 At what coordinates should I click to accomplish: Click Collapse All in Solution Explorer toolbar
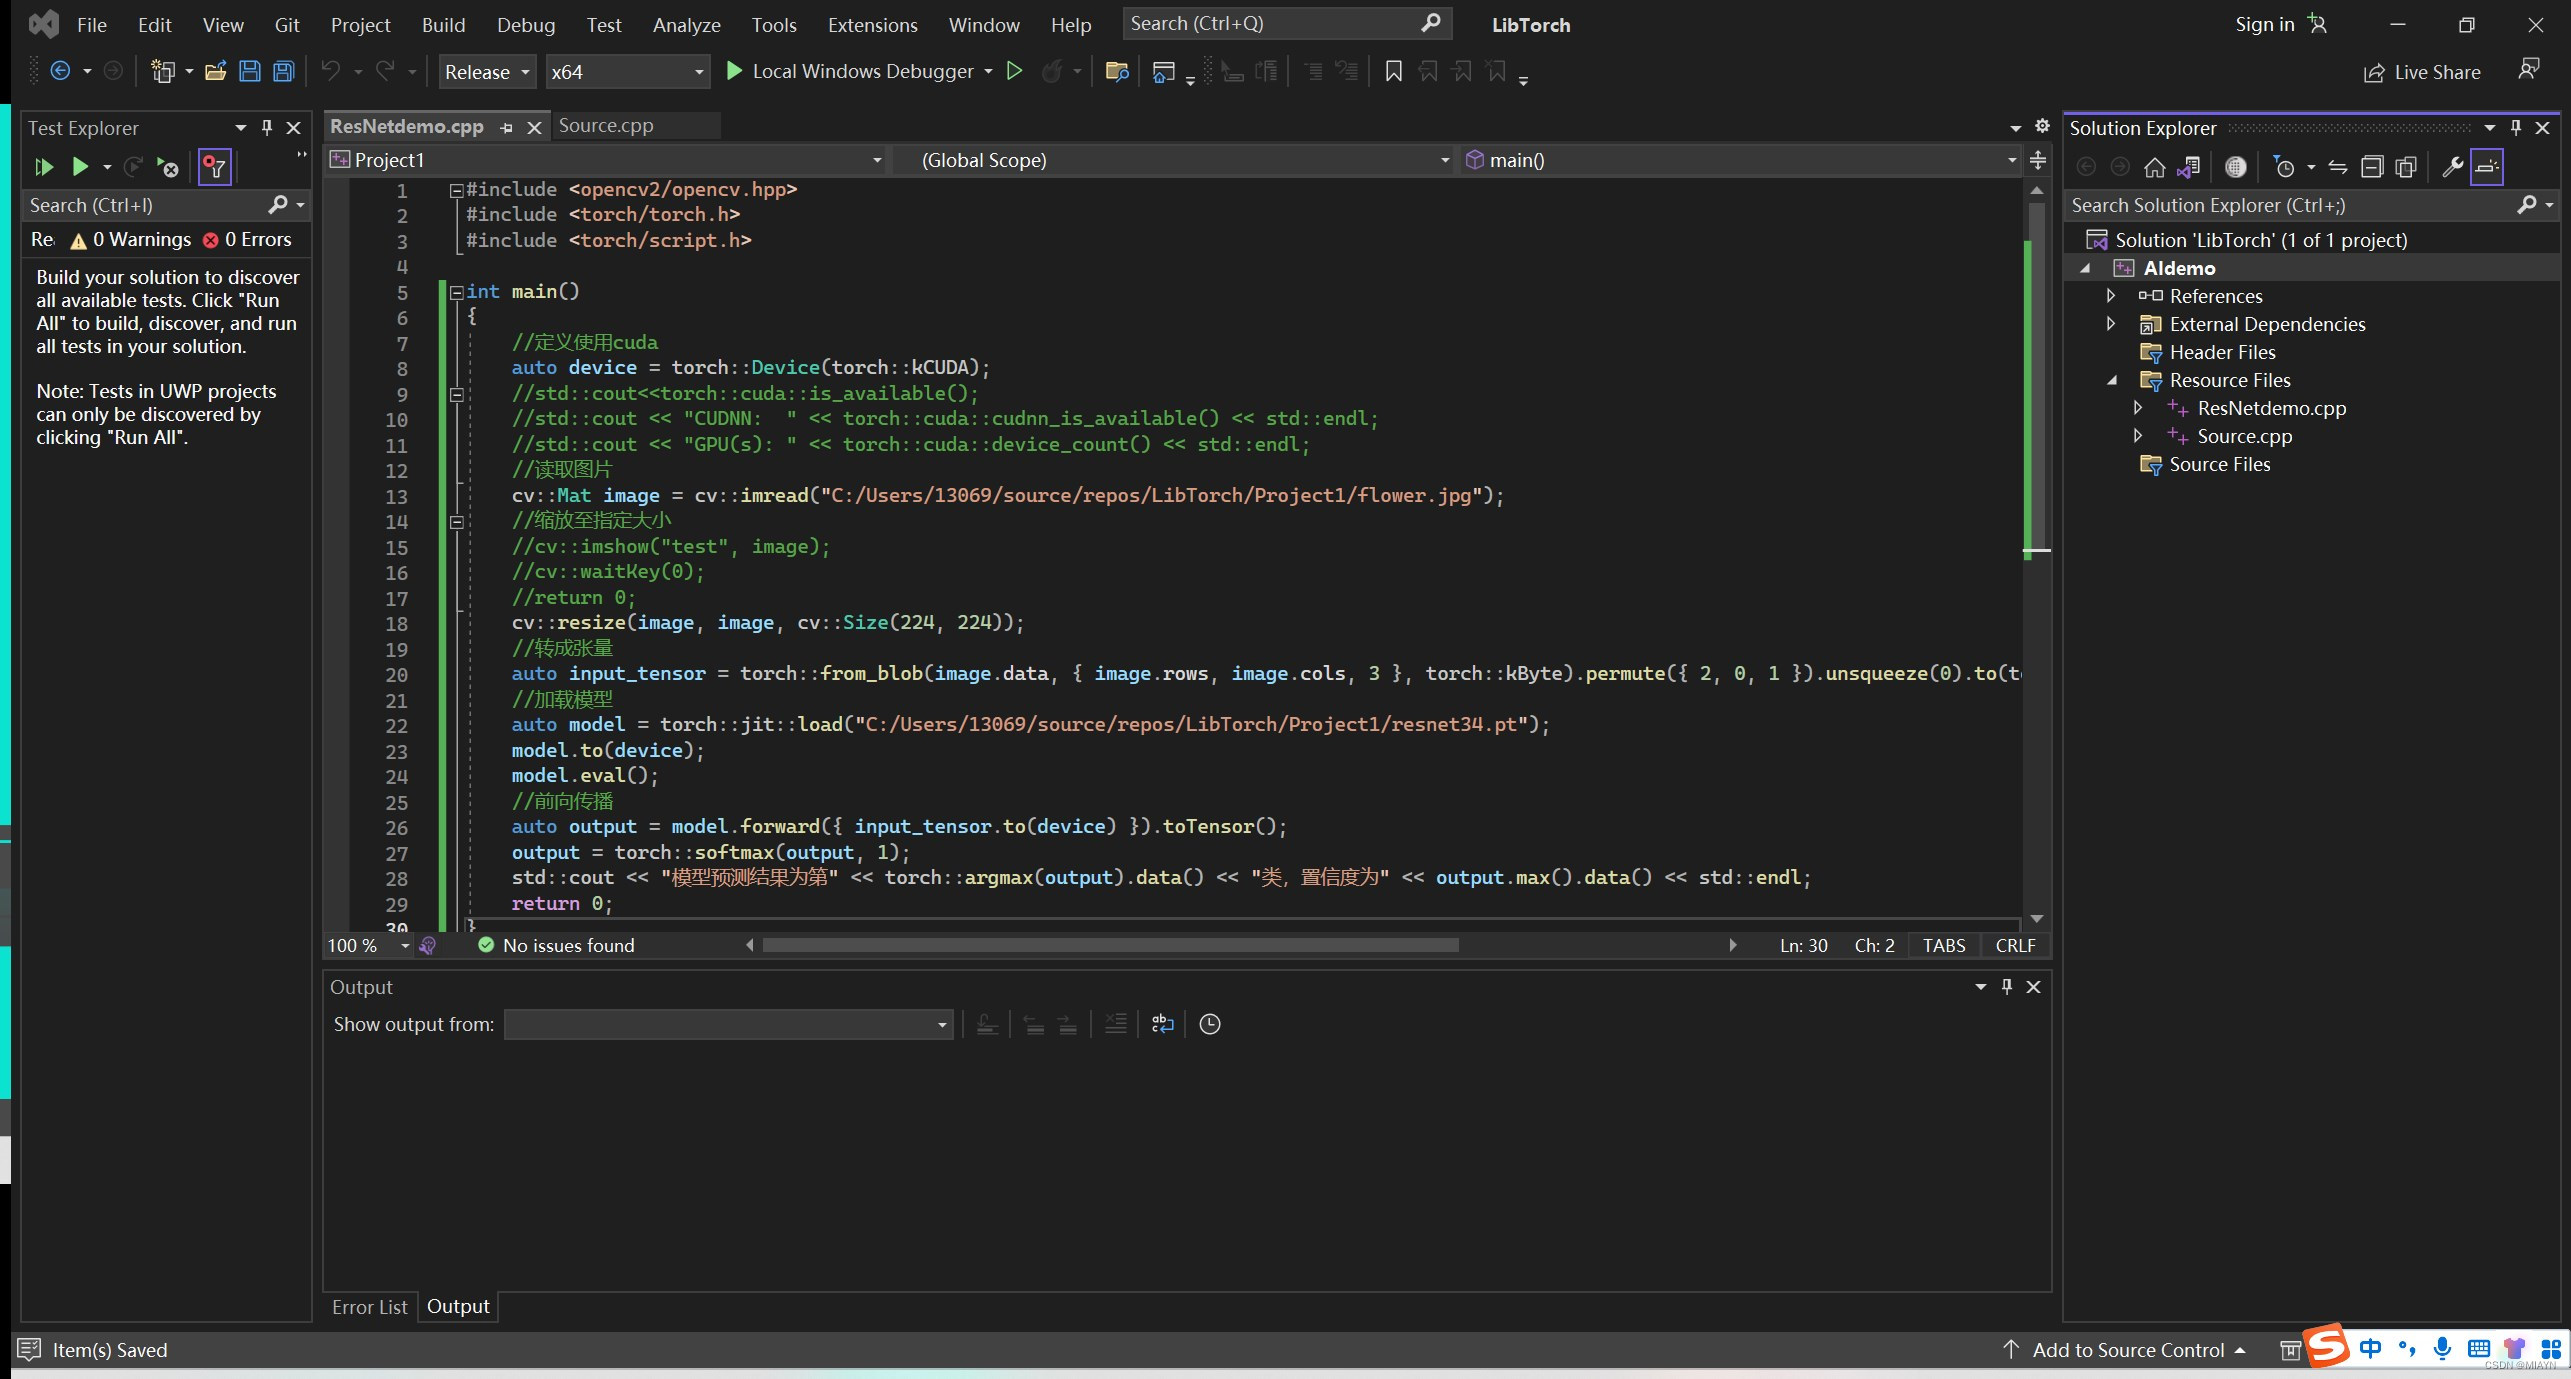tap(2372, 167)
